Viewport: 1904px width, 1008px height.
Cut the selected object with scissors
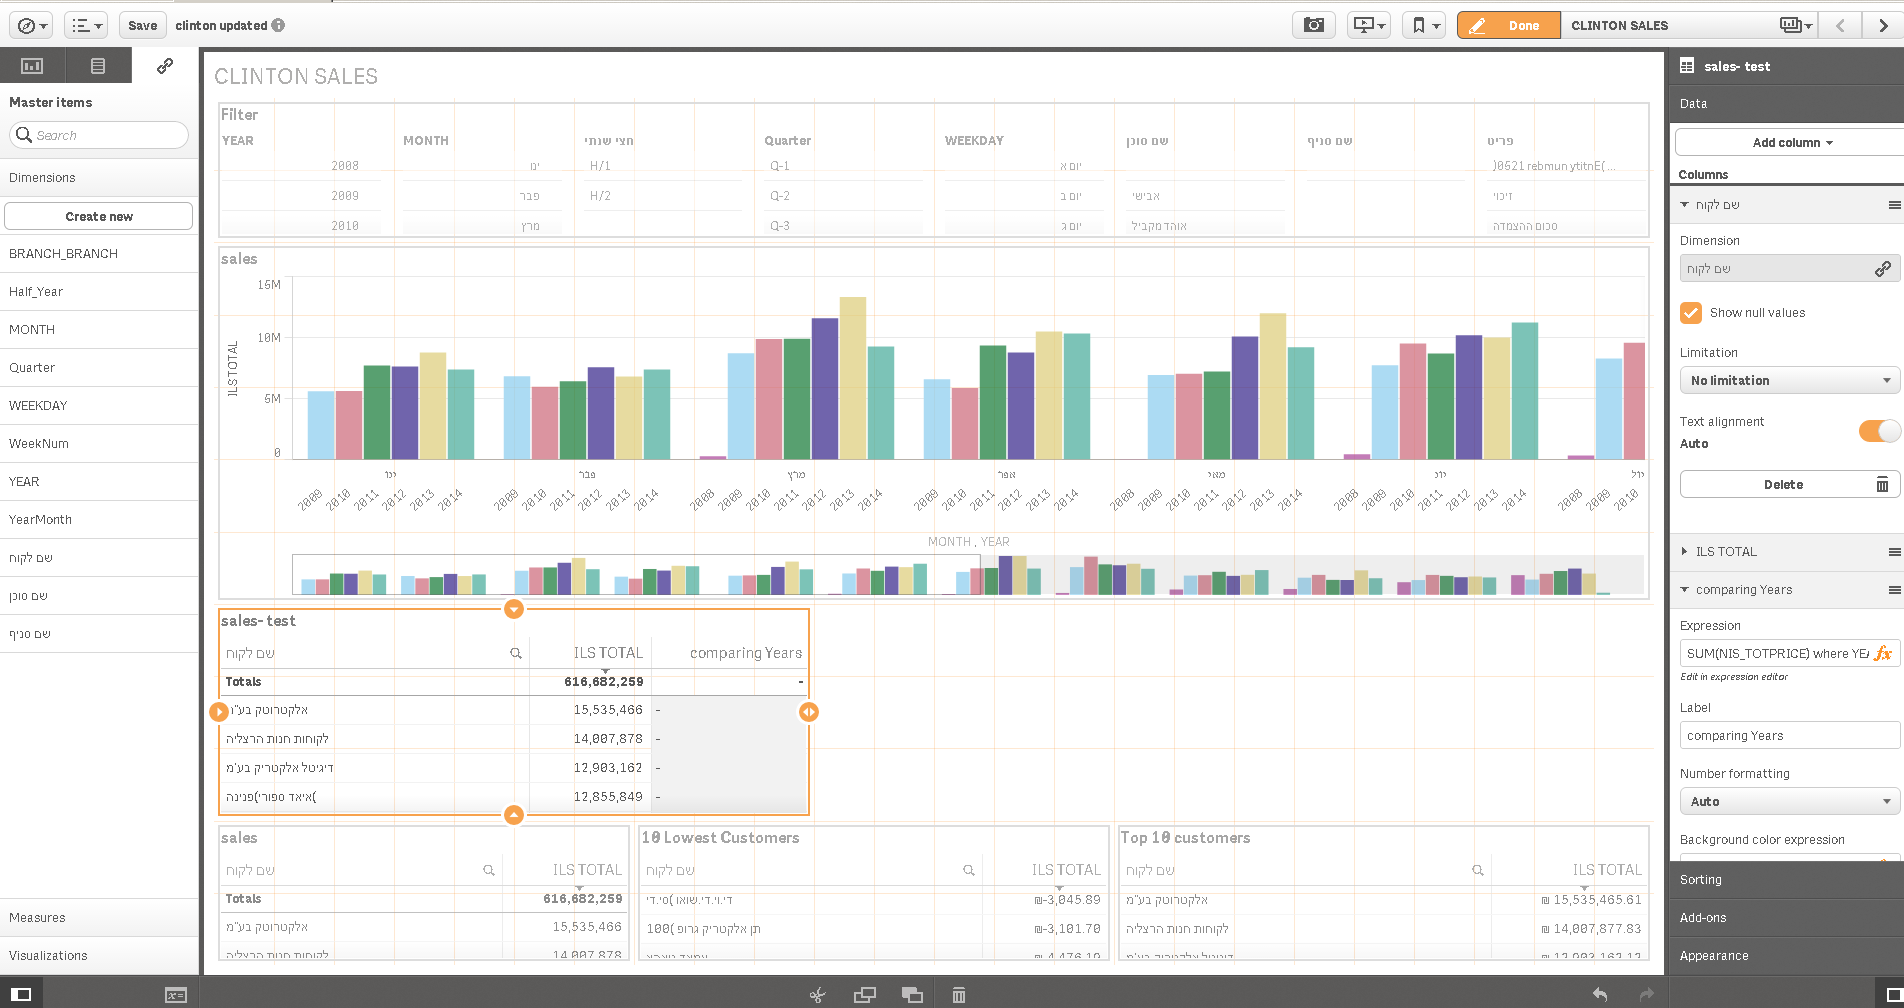point(817,994)
